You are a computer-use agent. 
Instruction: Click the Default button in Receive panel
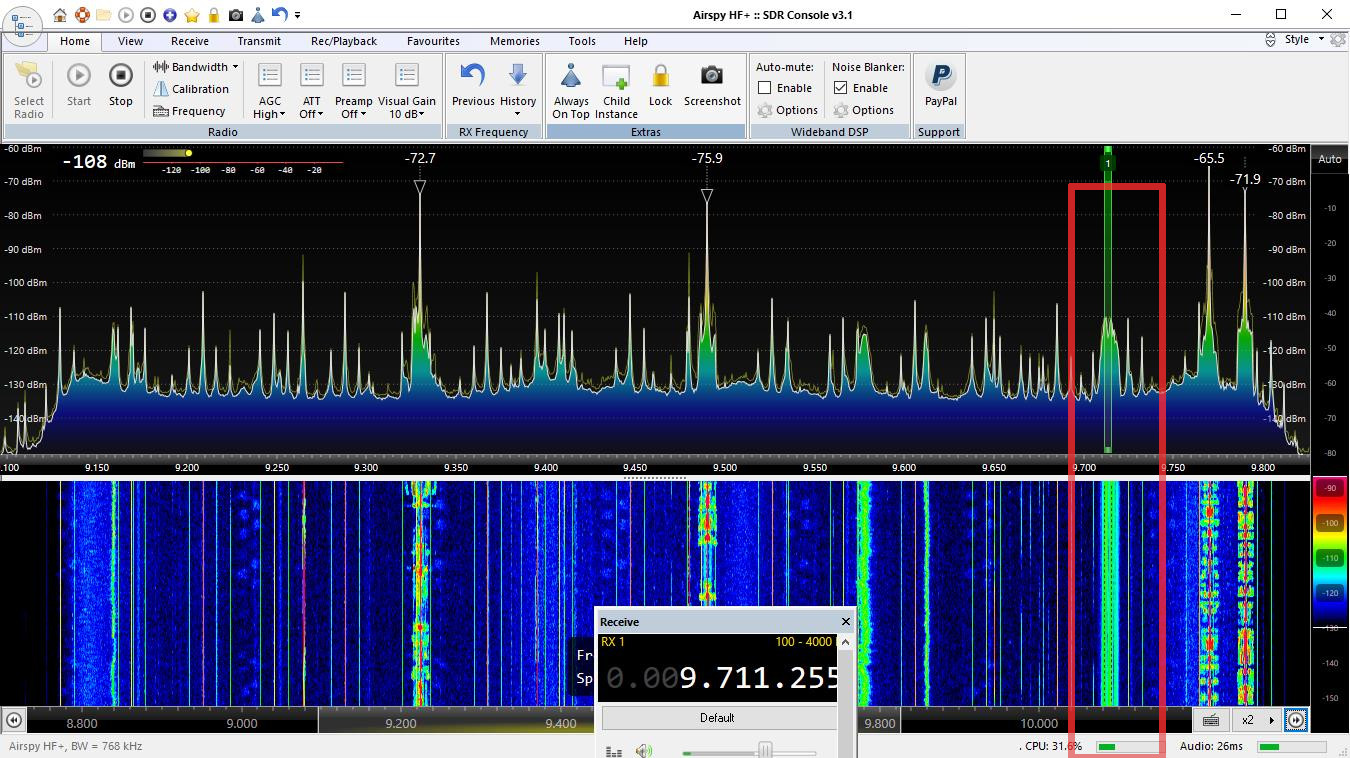pyautogui.click(x=718, y=718)
